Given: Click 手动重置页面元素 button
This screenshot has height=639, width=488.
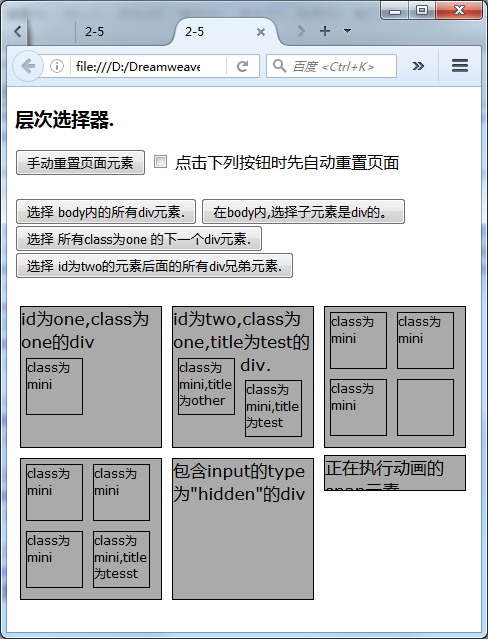Looking at the screenshot, I should (80, 163).
